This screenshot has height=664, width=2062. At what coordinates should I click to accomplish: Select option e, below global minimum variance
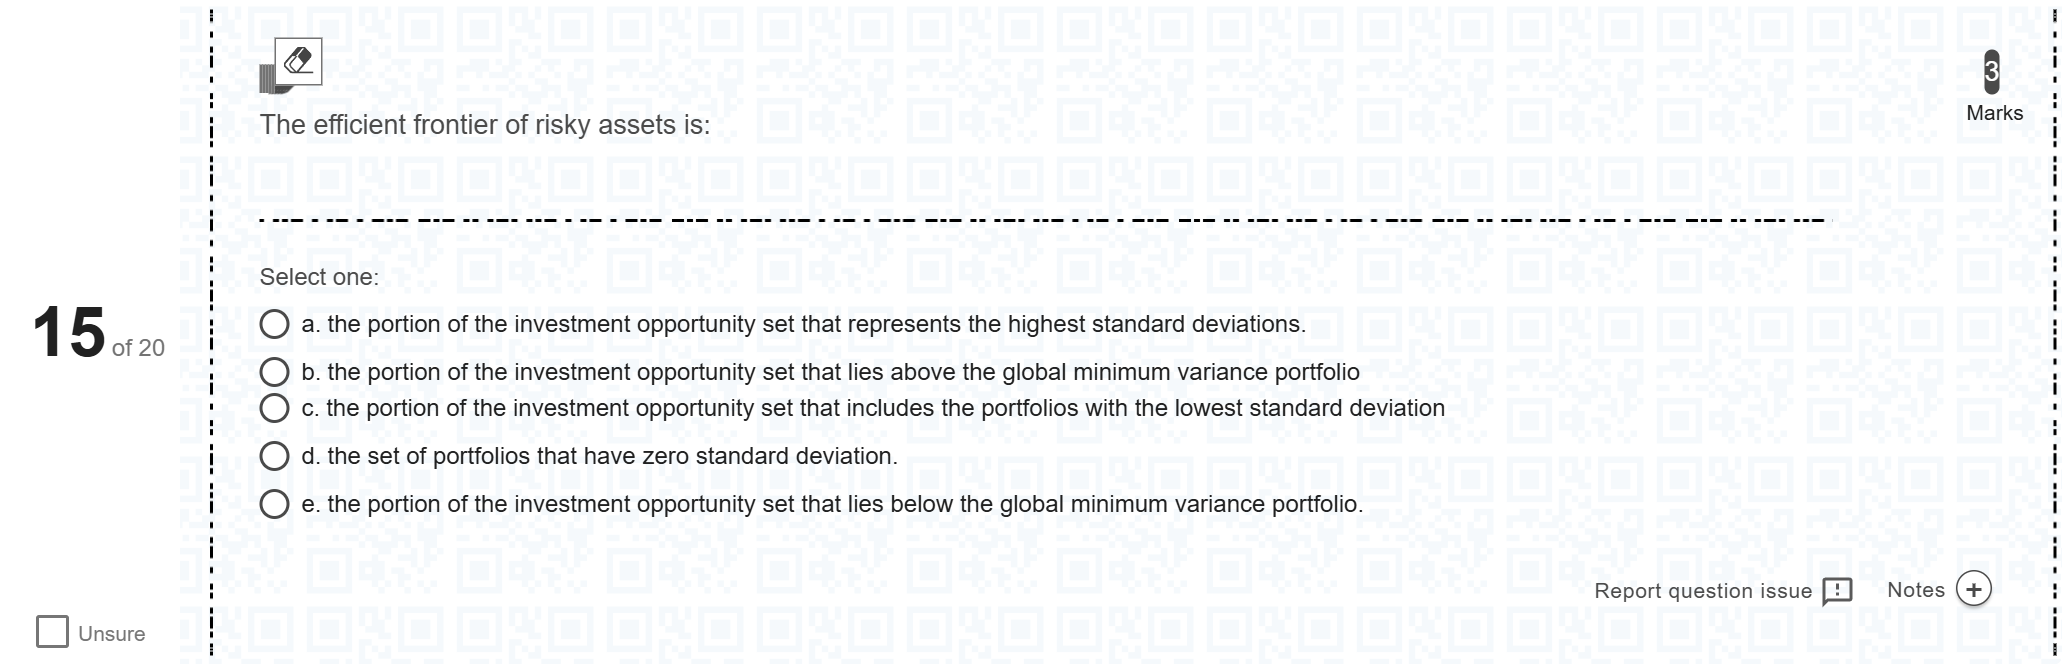pyautogui.click(x=274, y=504)
